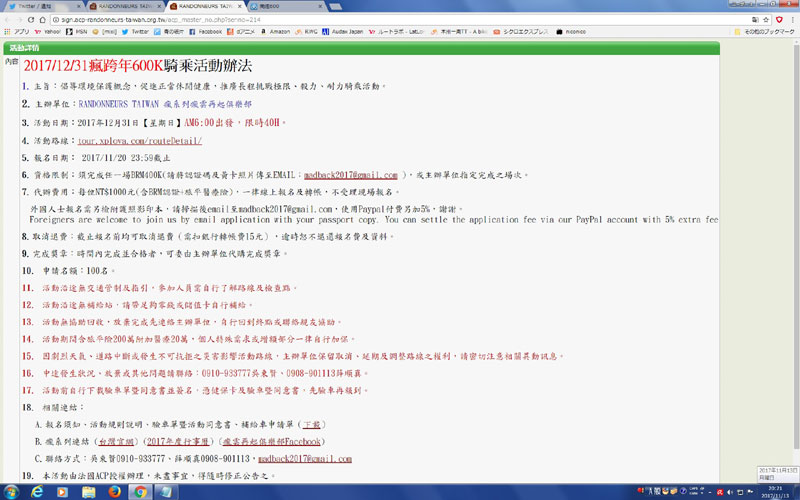Screen dimensions: 800x500
Task: Click the 2017/12/31瘋跨年600K heading text
Action: click(92, 66)
